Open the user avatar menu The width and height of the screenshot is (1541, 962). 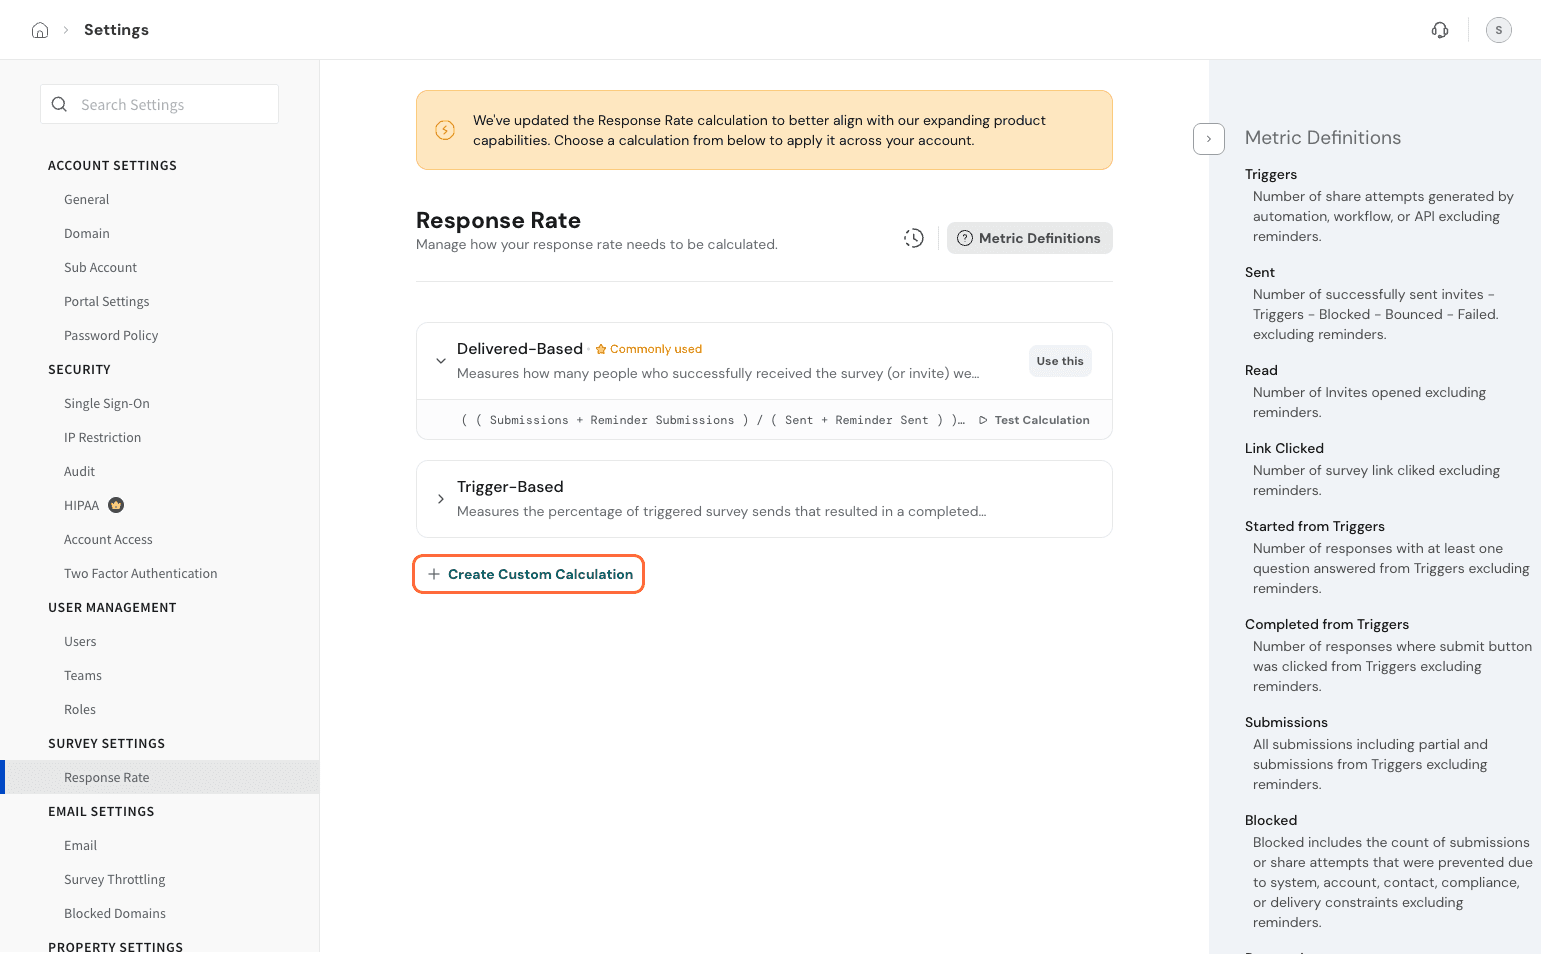(x=1498, y=30)
